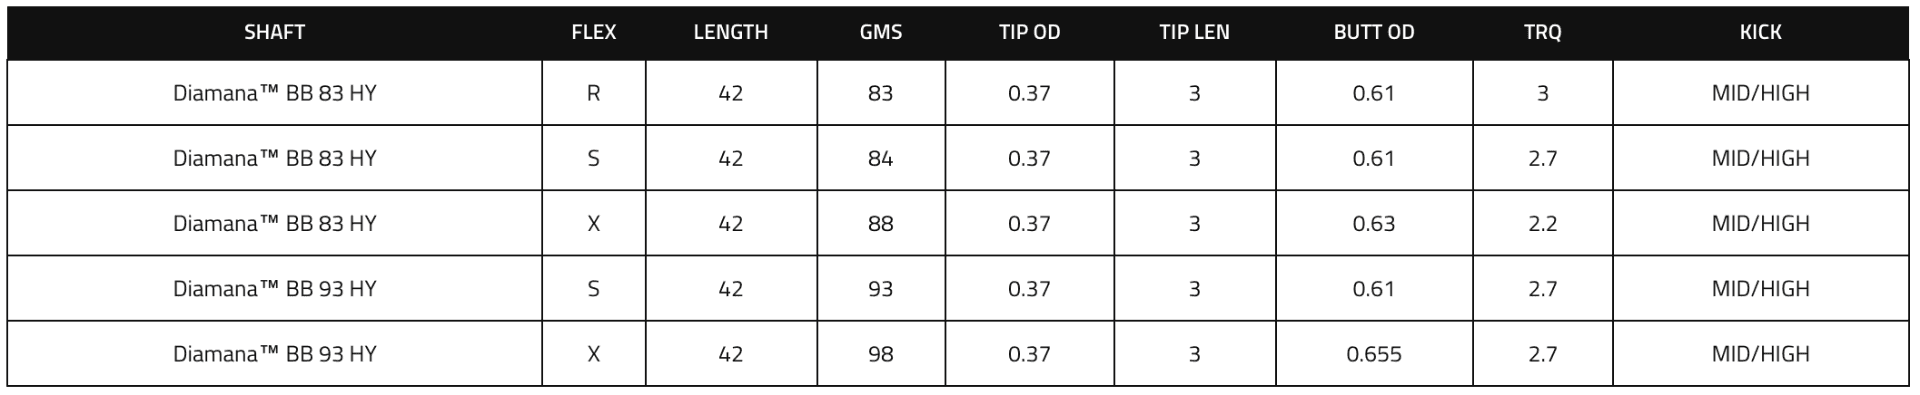
Task: Click the TRQ column header
Action: (x=1542, y=32)
